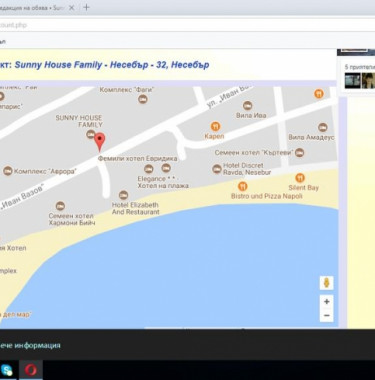Open Opera browser in the taskbar
This screenshot has height=380, width=375.
coord(30,370)
